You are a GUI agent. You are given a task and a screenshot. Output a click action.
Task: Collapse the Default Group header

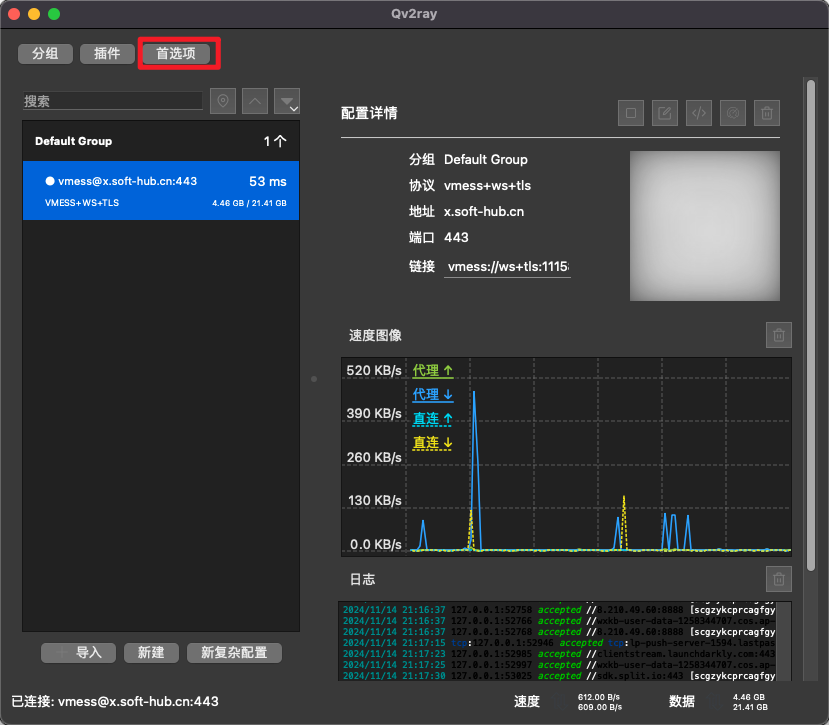pos(161,141)
